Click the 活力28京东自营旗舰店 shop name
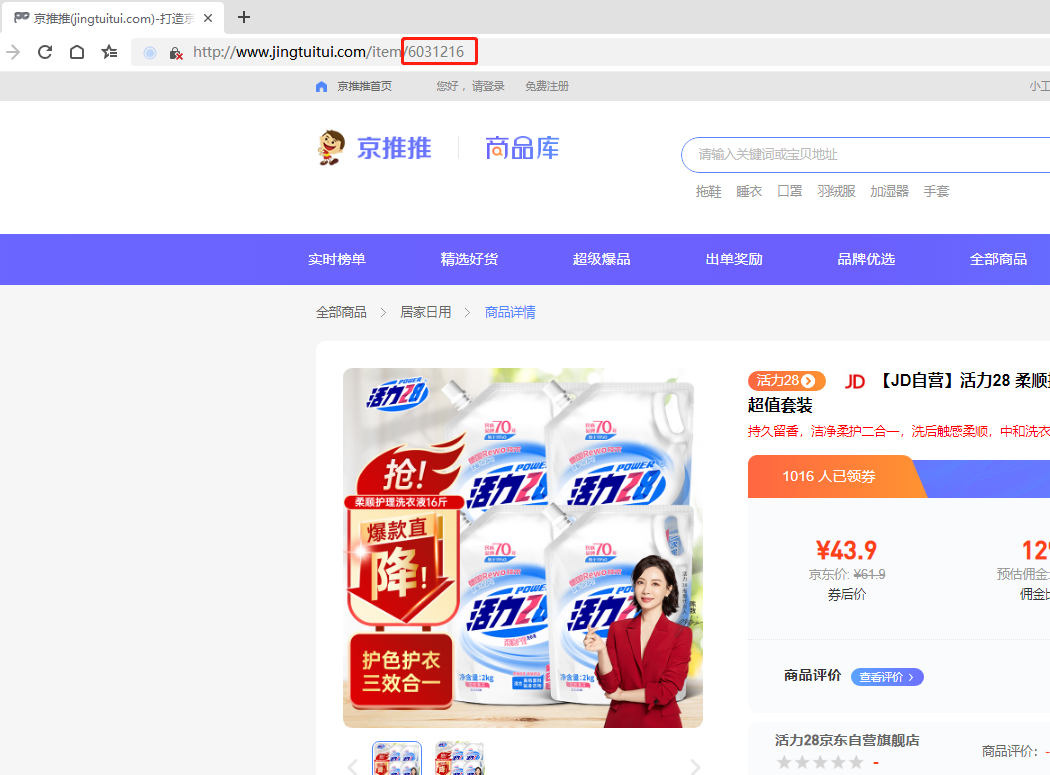This screenshot has width=1050, height=775. (847, 740)
